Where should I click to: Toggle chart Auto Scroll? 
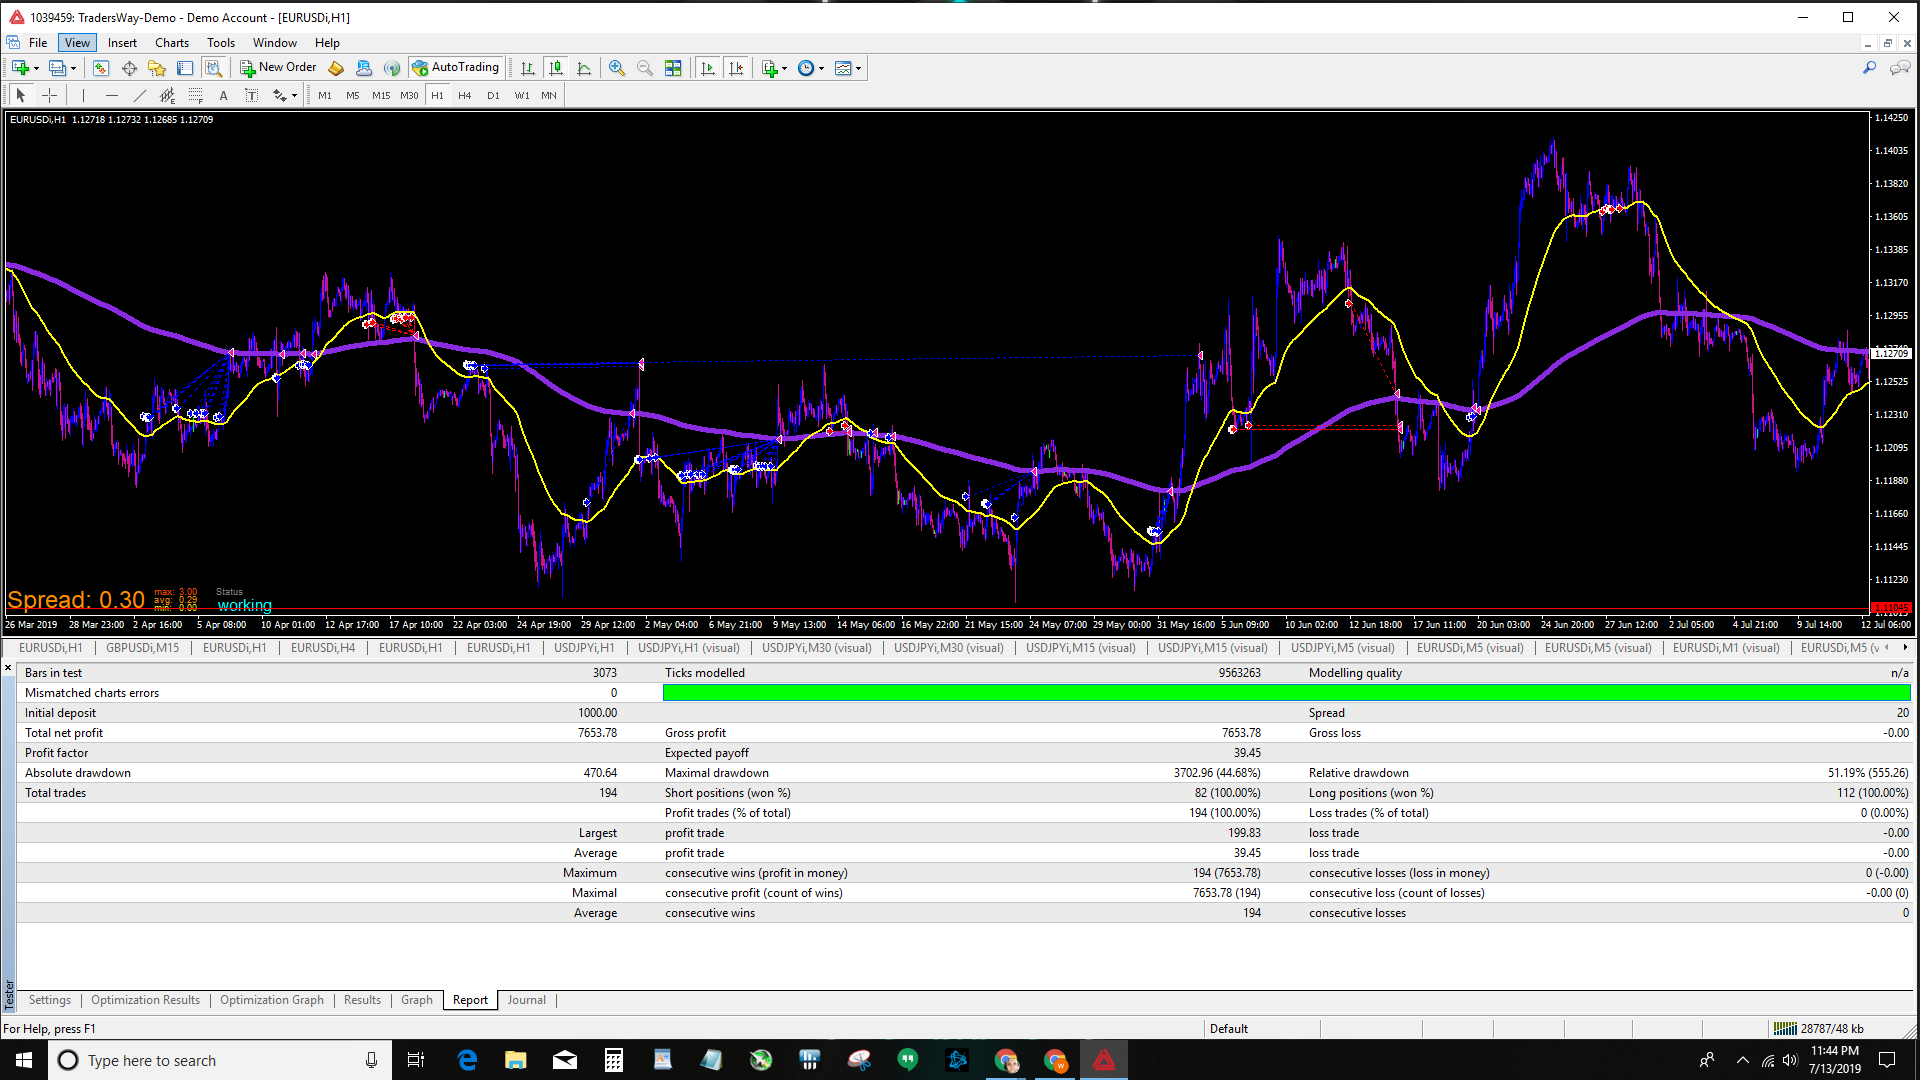tap(708, 68)
